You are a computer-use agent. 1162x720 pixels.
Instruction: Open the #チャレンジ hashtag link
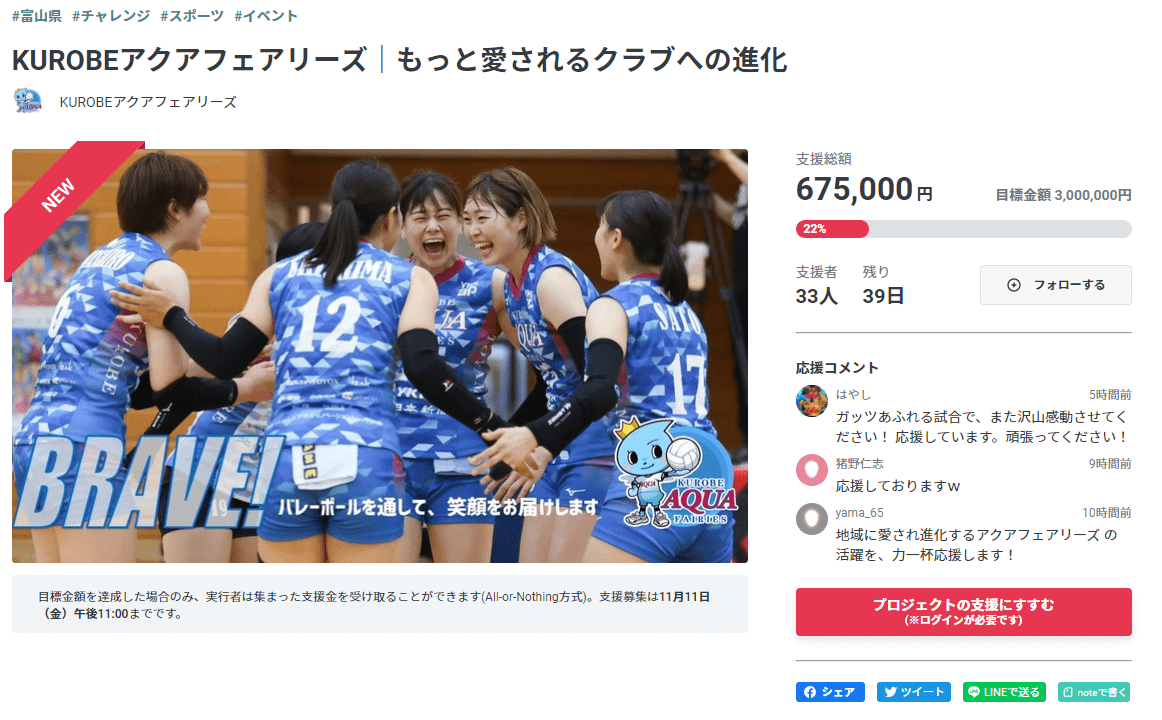coord(111,16)
